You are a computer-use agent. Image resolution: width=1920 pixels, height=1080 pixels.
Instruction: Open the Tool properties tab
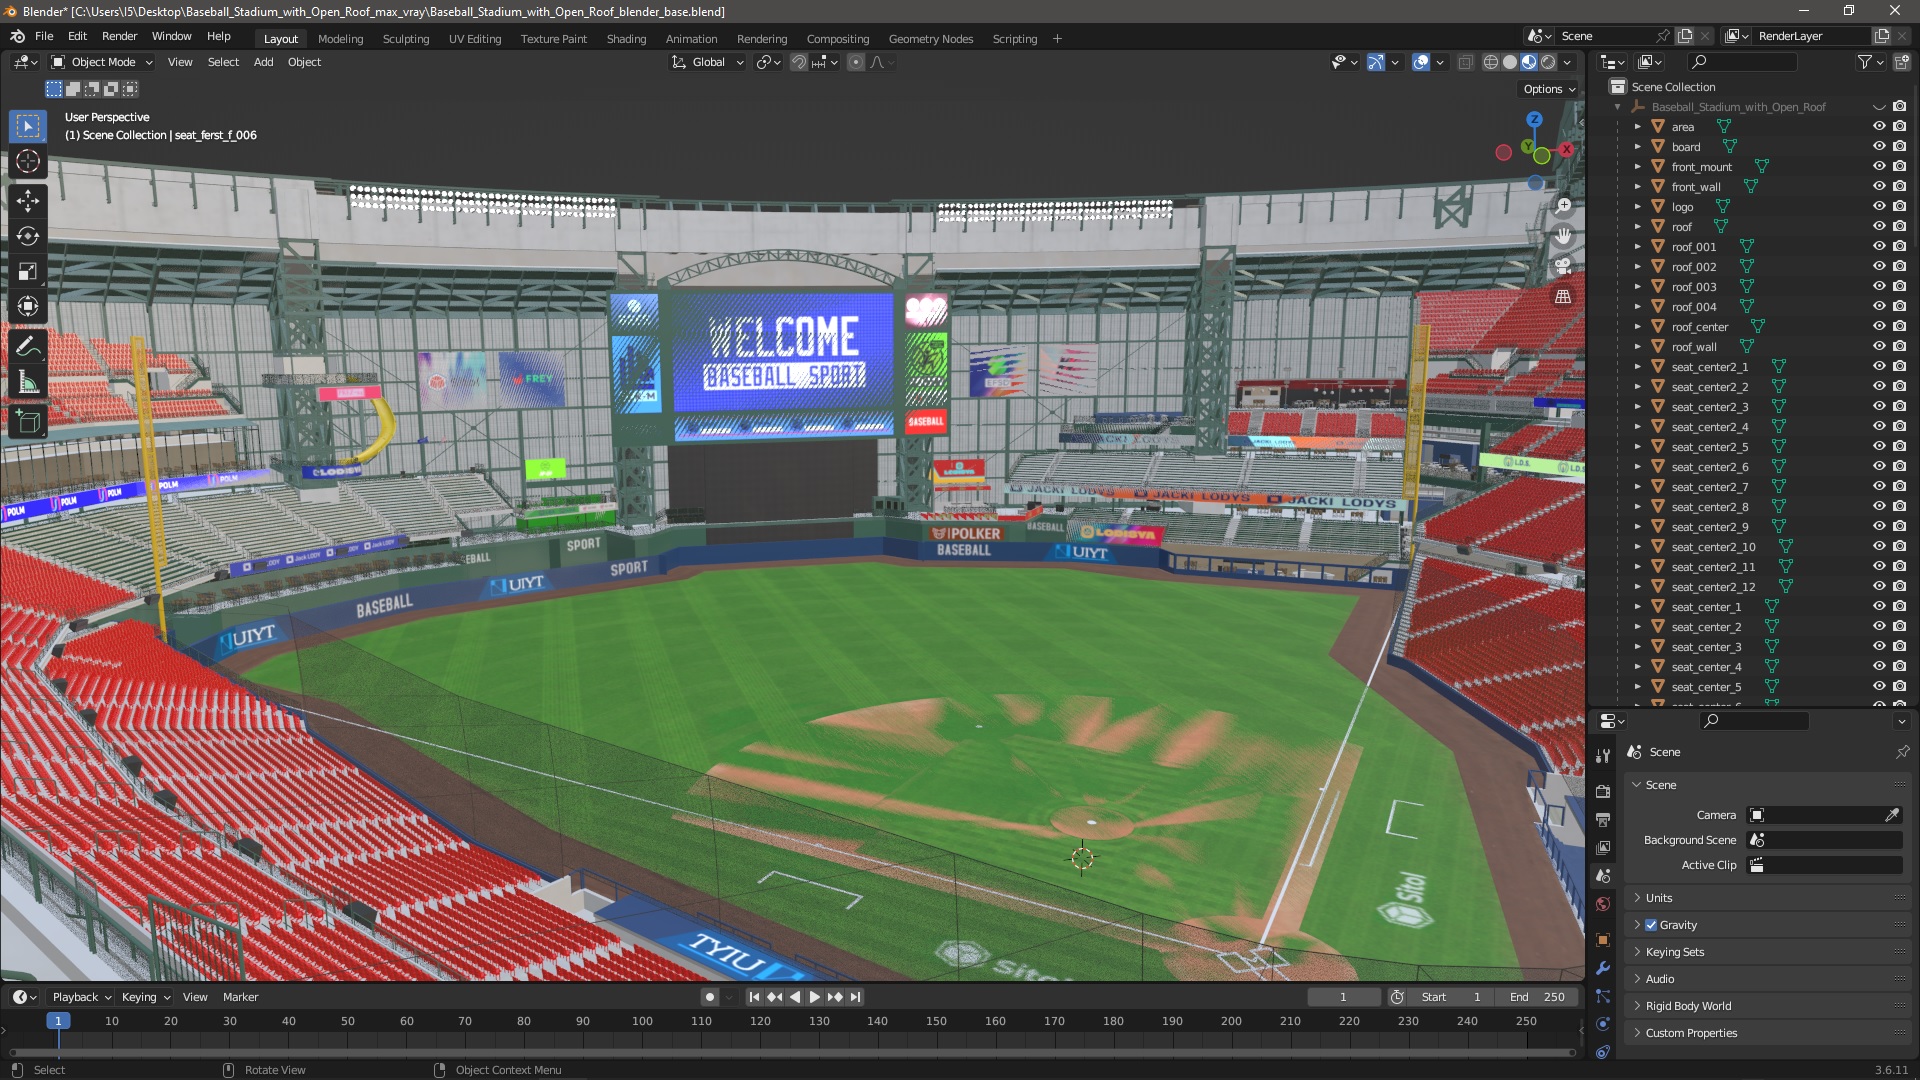pos(1603,756)
